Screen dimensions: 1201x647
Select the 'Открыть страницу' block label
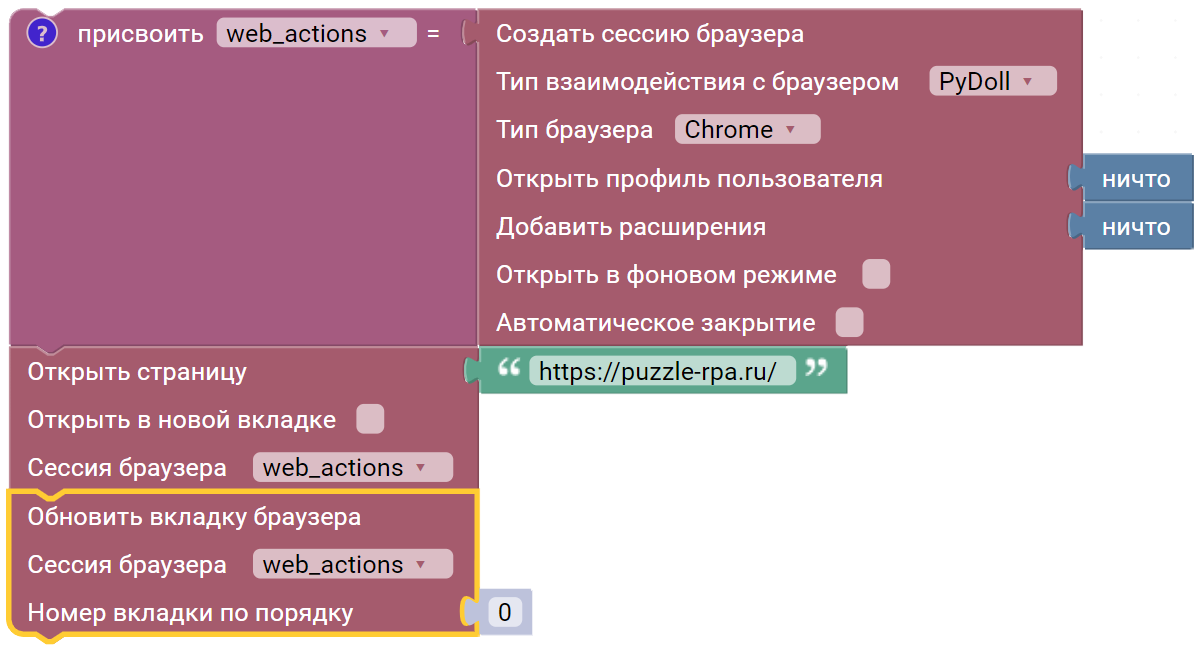pos(137,372)
